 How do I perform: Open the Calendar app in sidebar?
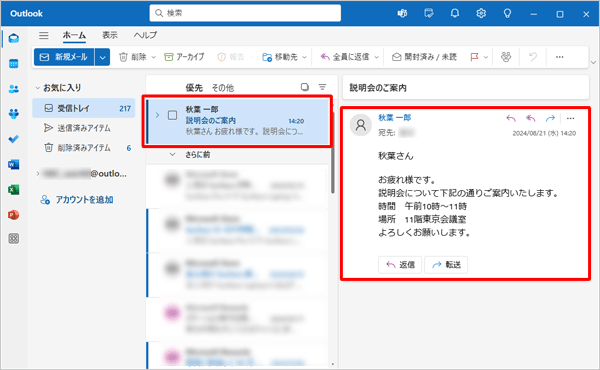point(14,64)
